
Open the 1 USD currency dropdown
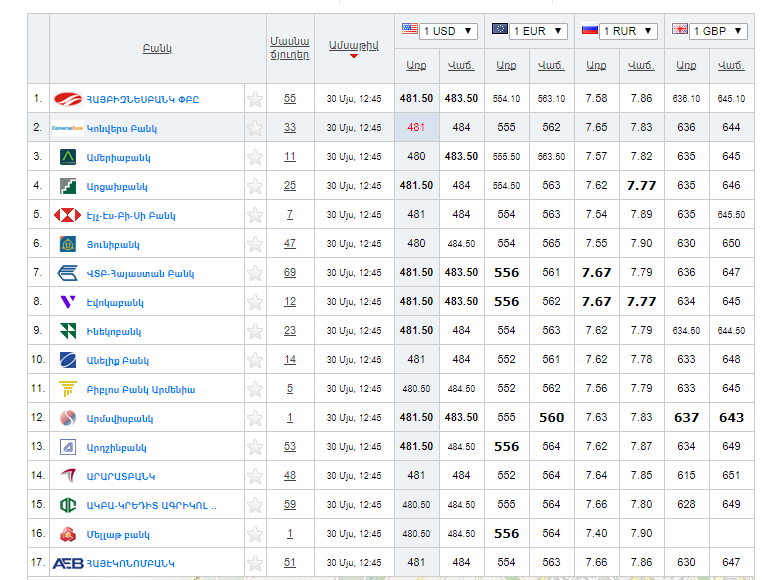[448, 31]
